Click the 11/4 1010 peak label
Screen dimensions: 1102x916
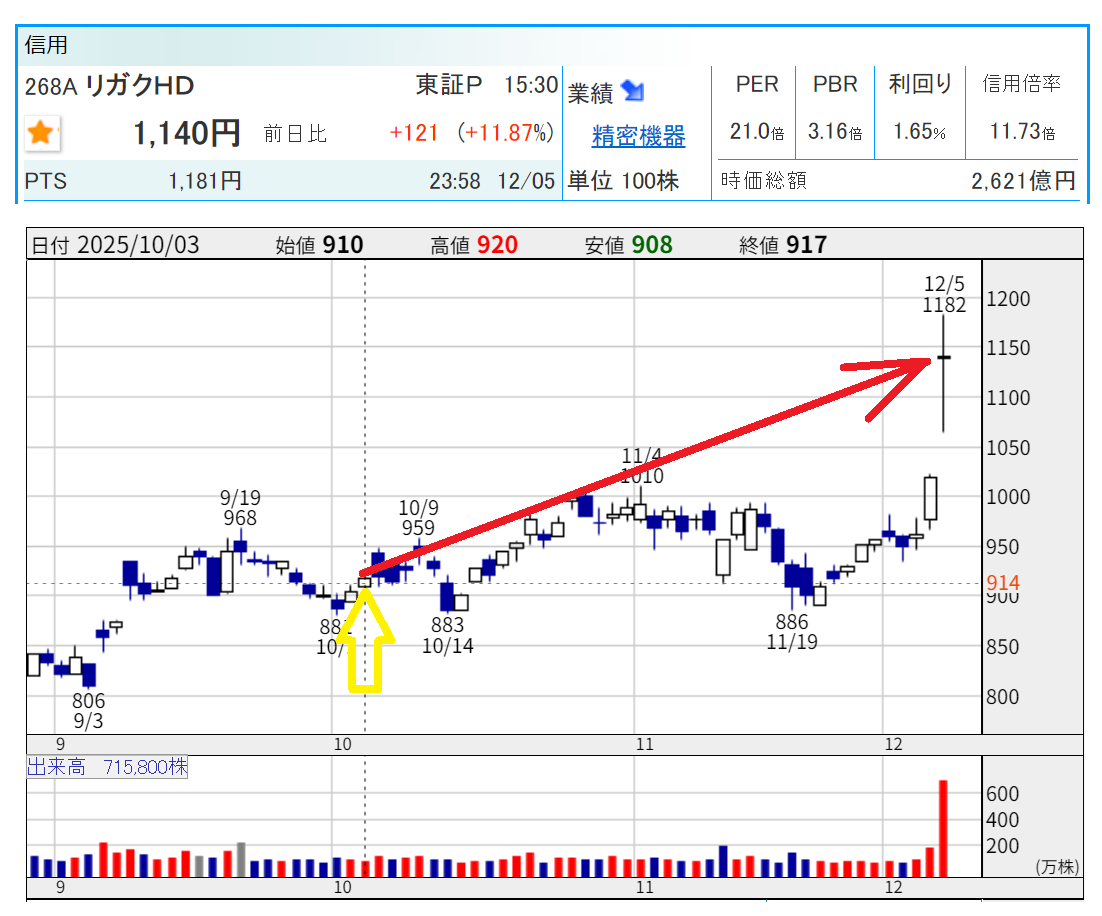(x=641, y=466)
